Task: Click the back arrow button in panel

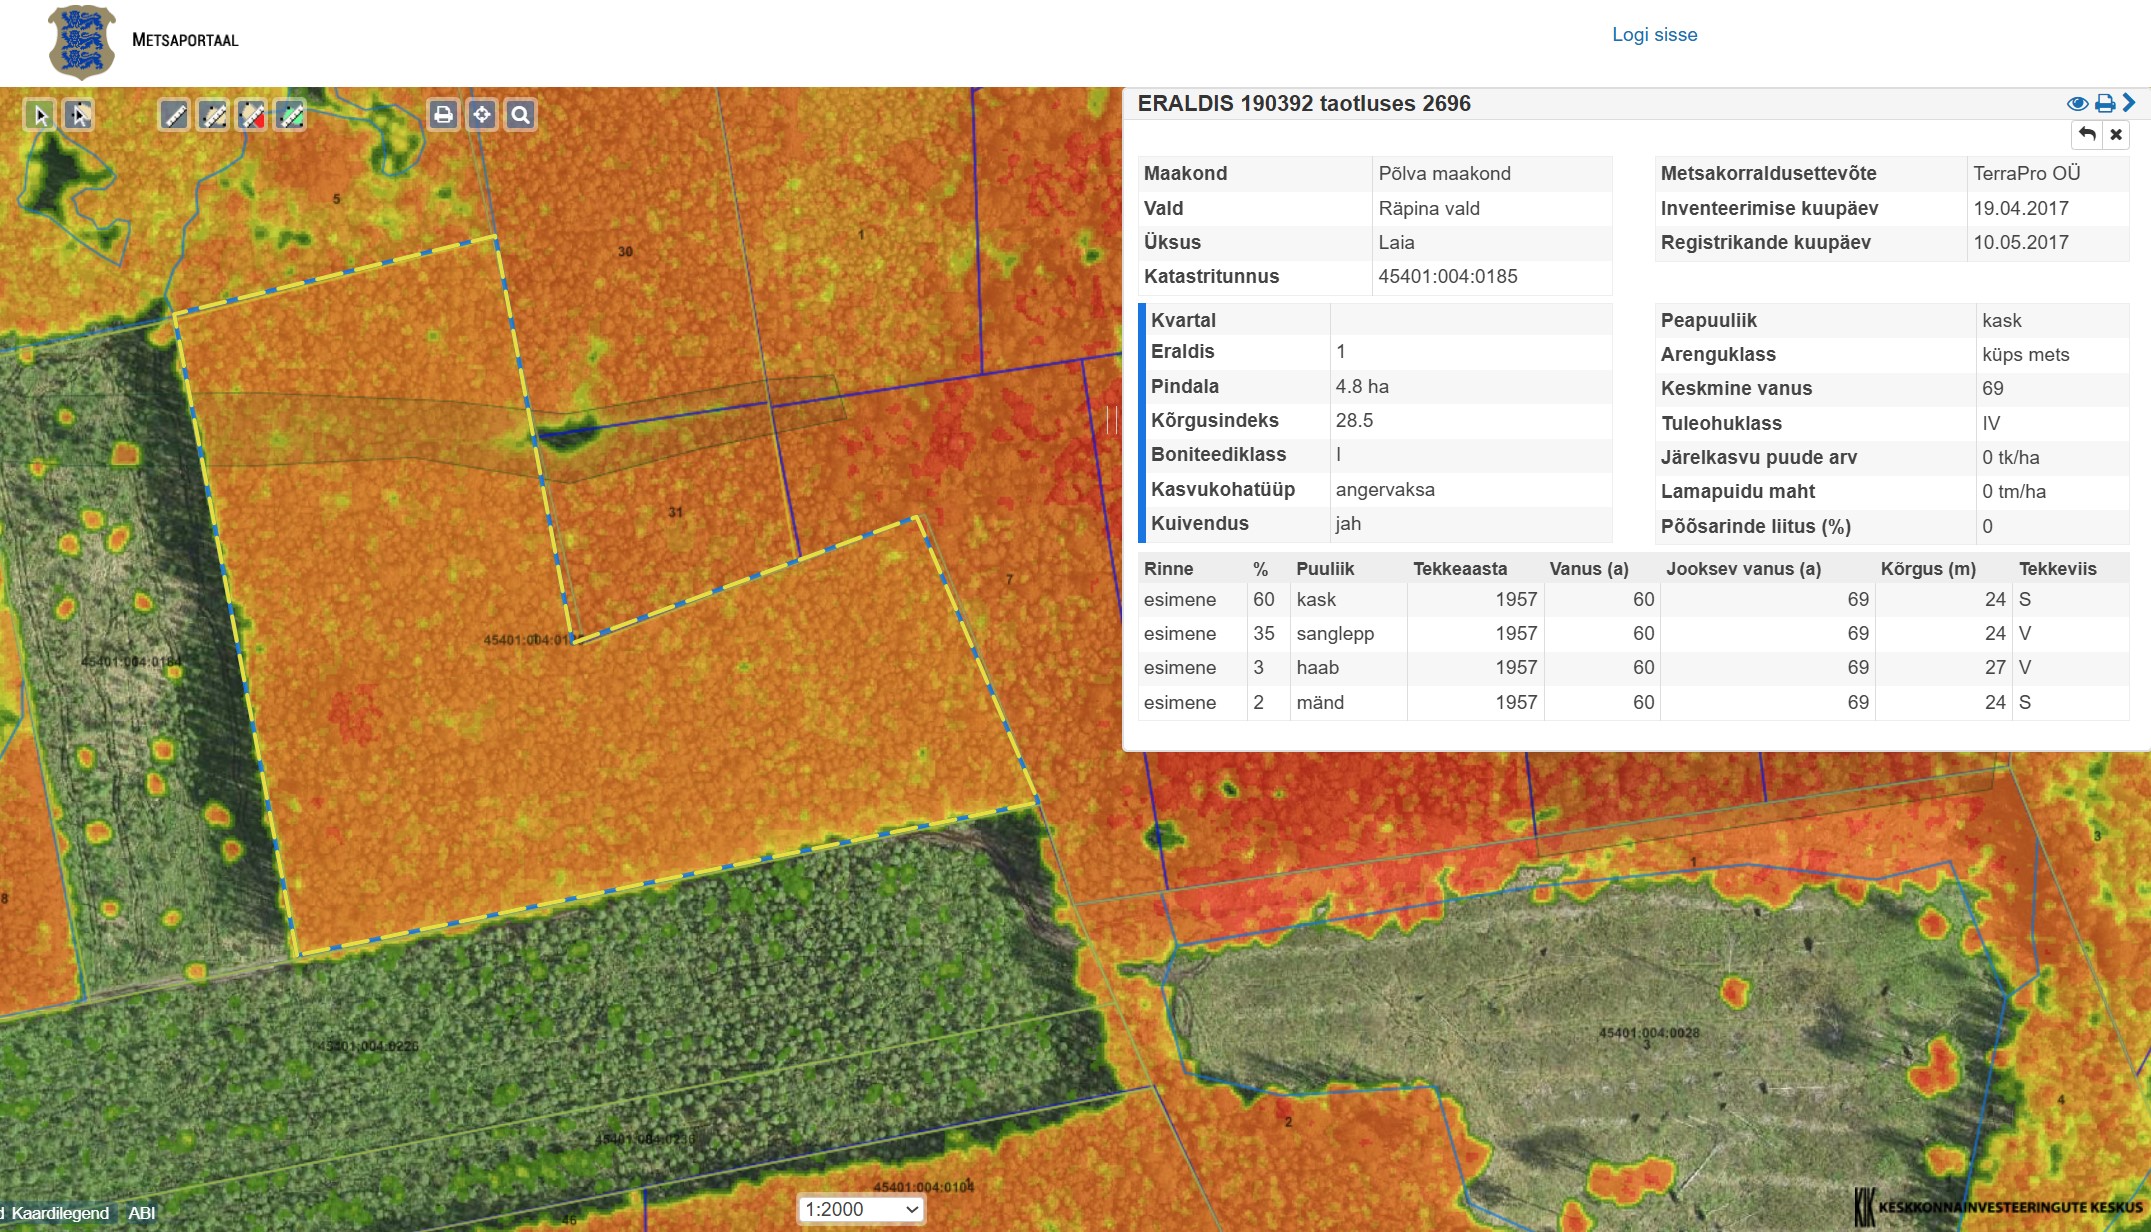Action: pyautogui.click(x=2087, y=134)
